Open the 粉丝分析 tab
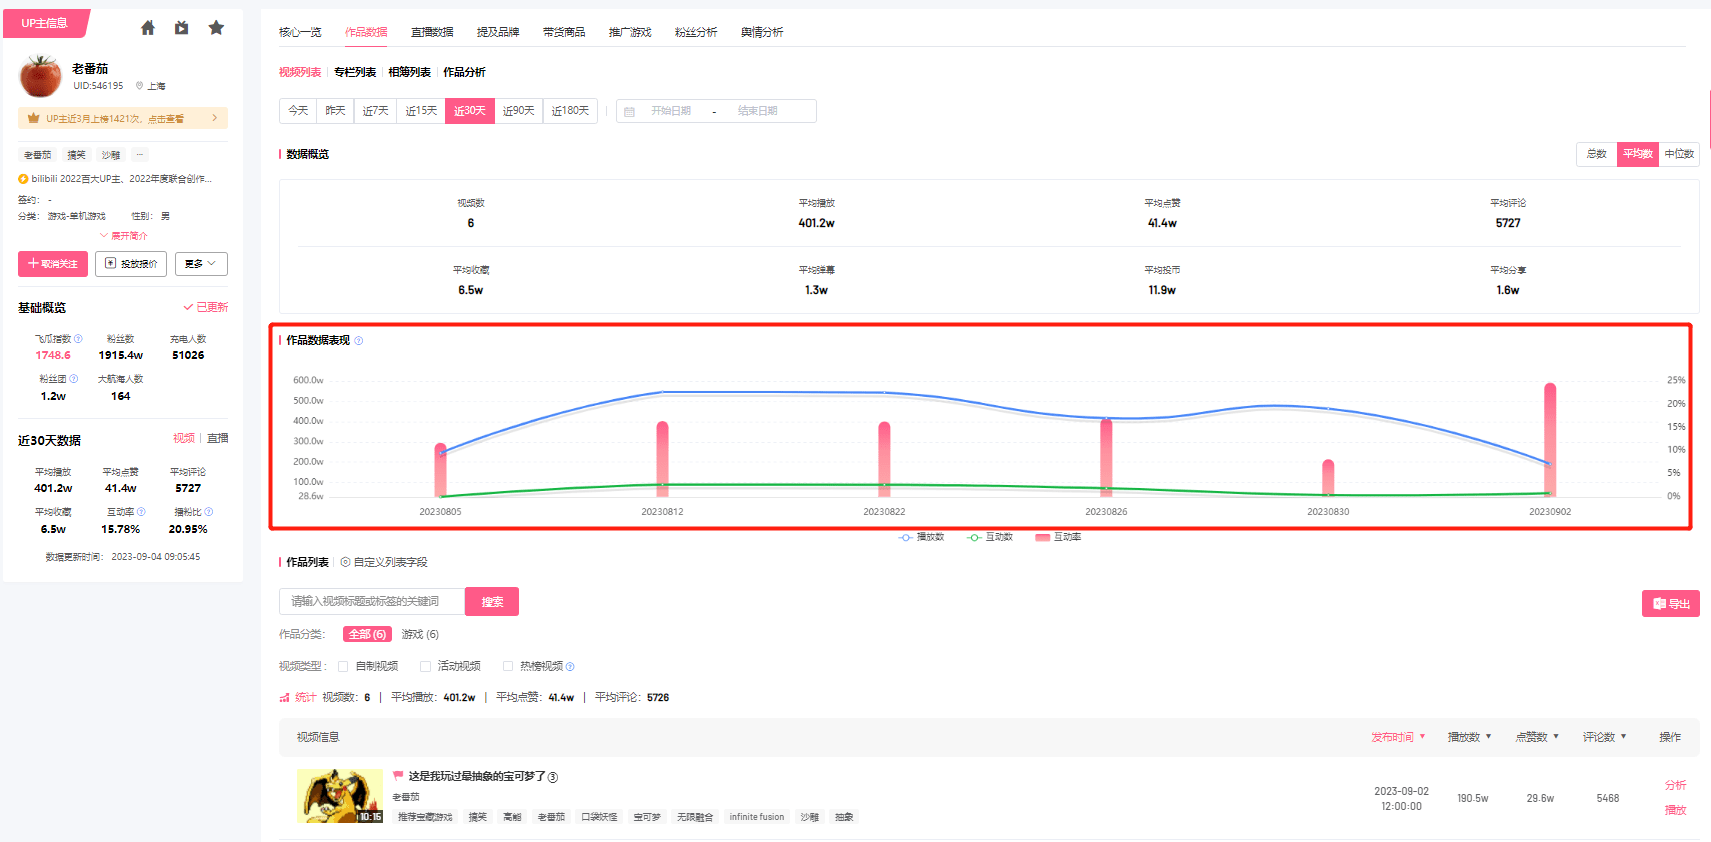Screen dimensions: 1711x842 696,32
